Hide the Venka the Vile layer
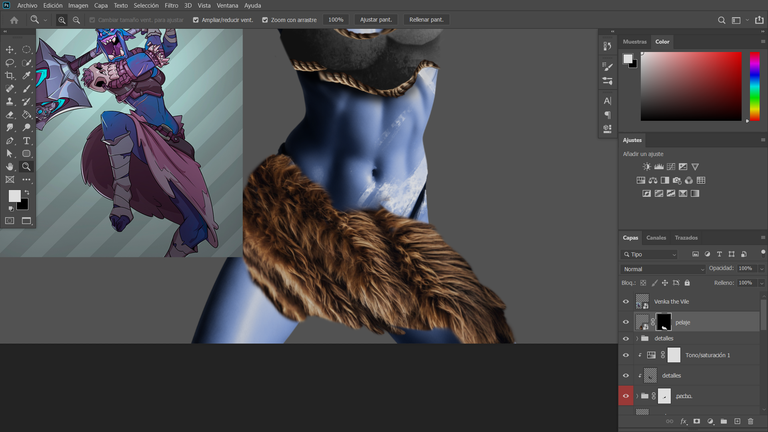 (x=625, y=302)
